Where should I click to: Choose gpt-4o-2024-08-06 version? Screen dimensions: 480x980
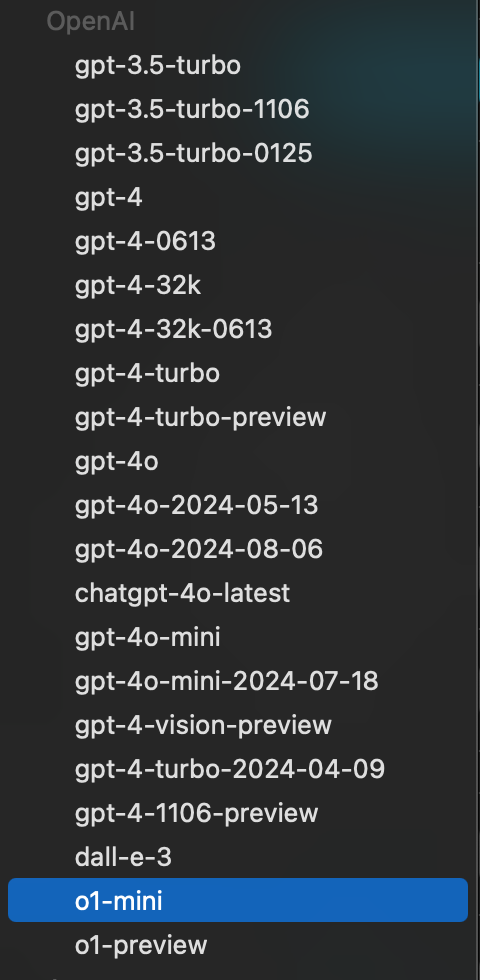238,549
